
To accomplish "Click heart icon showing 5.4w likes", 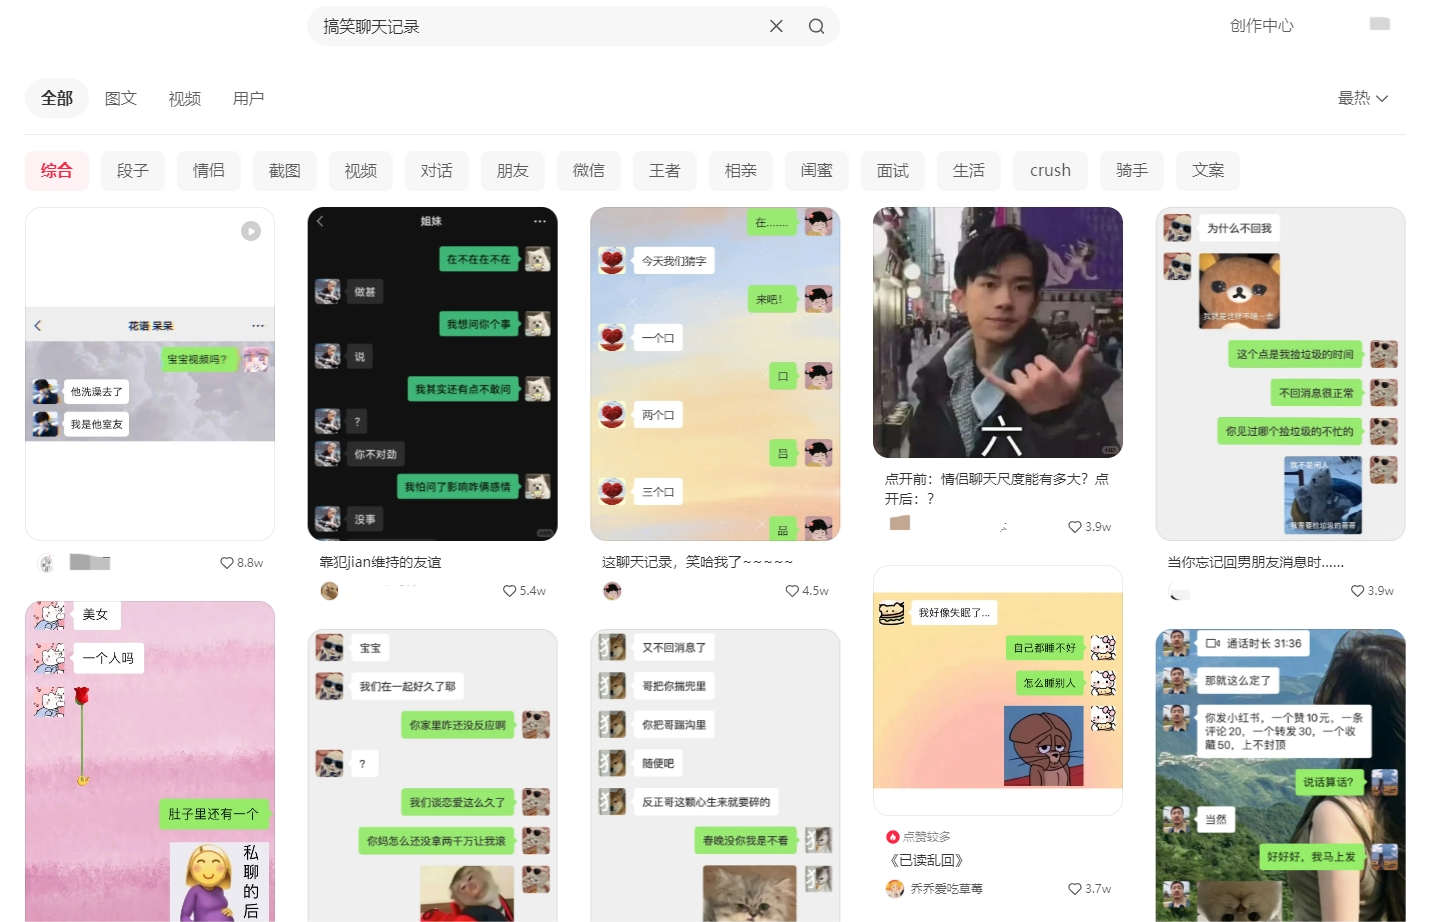I will 509,591.
